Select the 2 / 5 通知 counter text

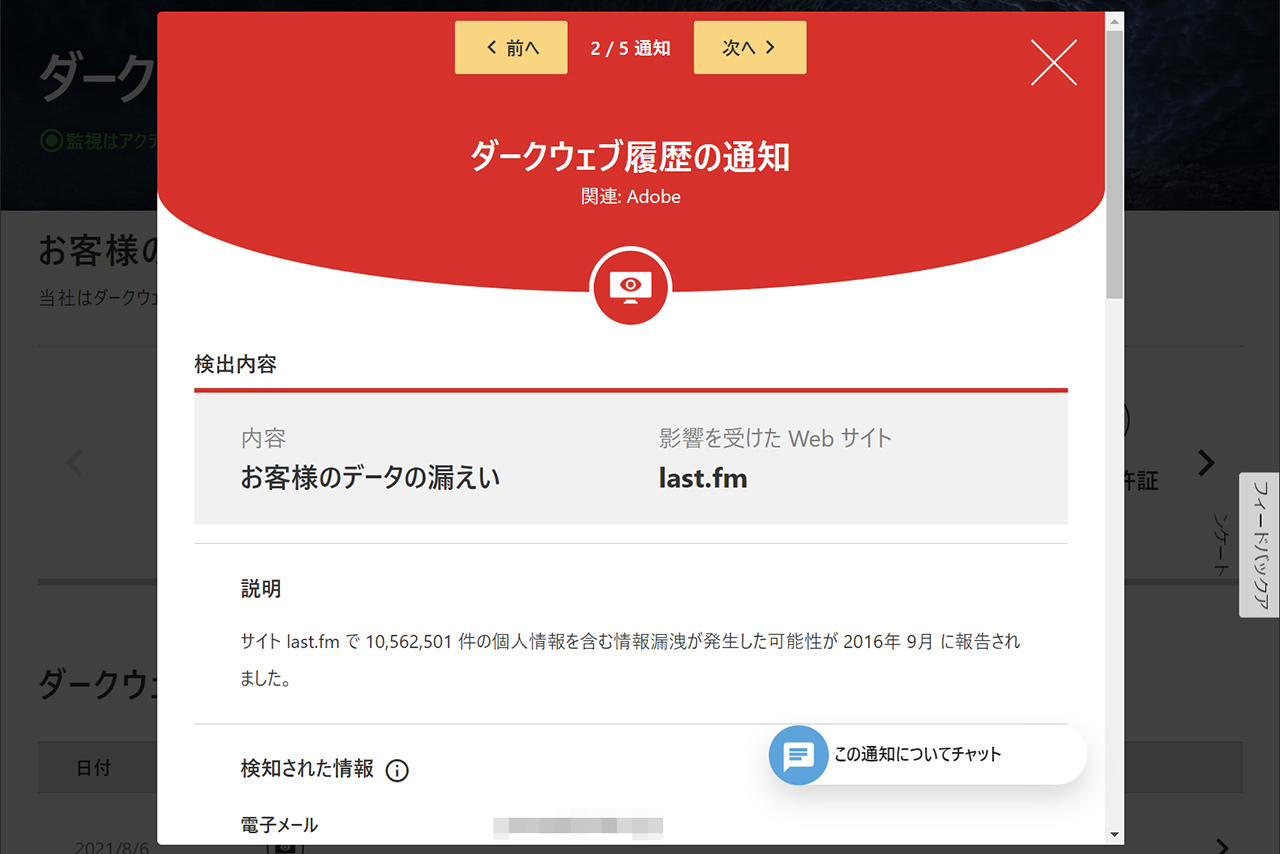630,48
